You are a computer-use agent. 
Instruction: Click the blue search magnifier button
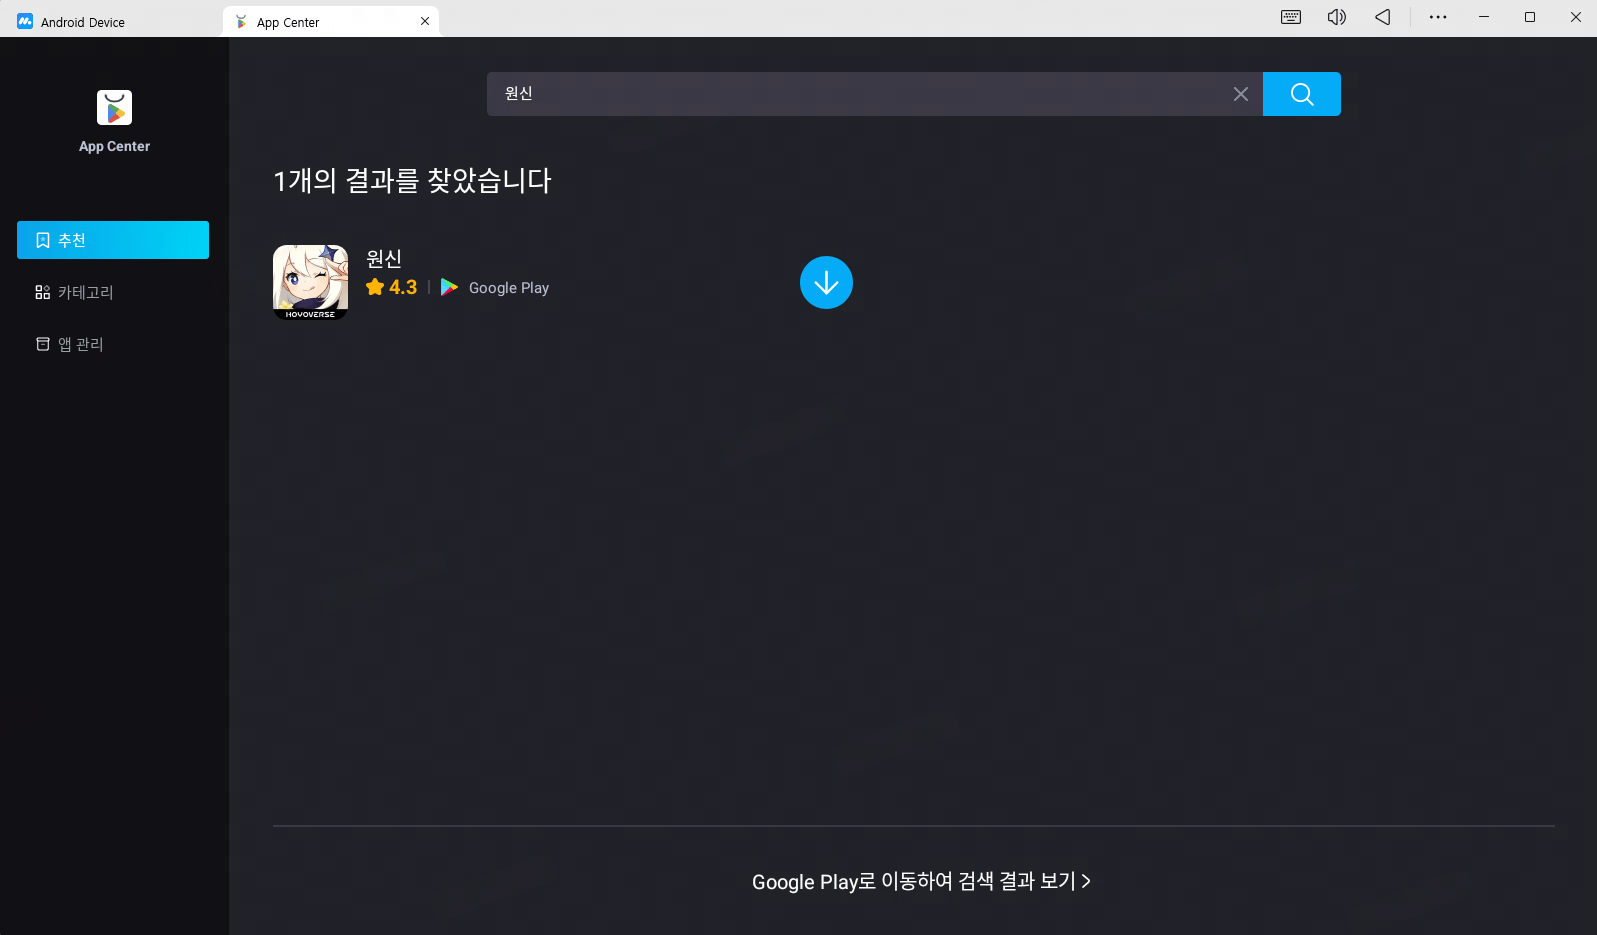click(x=1301, y=94)
